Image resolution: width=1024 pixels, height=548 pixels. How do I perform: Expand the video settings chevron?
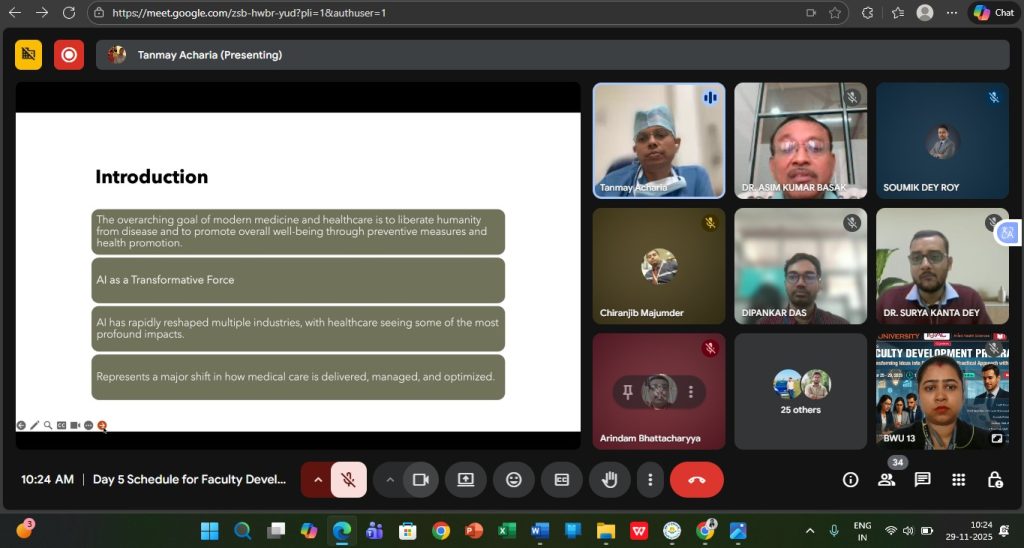[x=390, y=480]
